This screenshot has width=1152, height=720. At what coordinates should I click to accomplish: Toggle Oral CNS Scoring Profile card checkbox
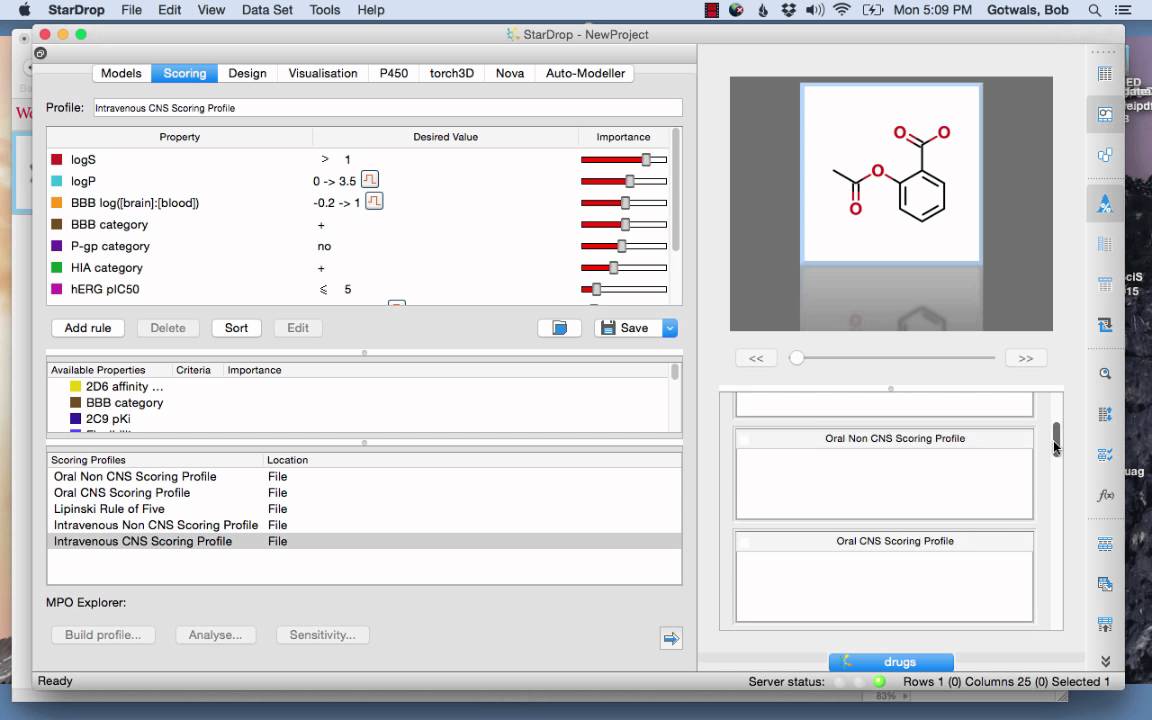click(x=744, y=542)
